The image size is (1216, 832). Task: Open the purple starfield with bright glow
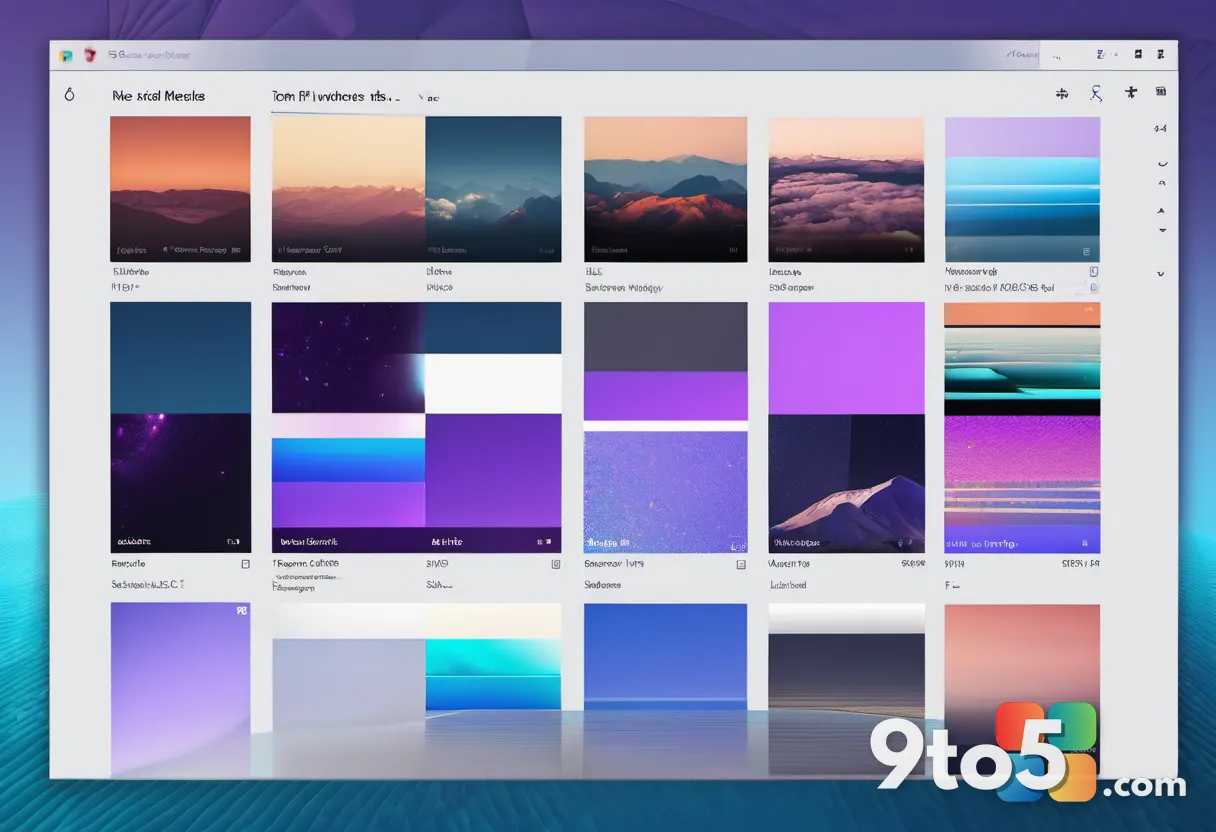pyautogui.click(x=348, y=357)
